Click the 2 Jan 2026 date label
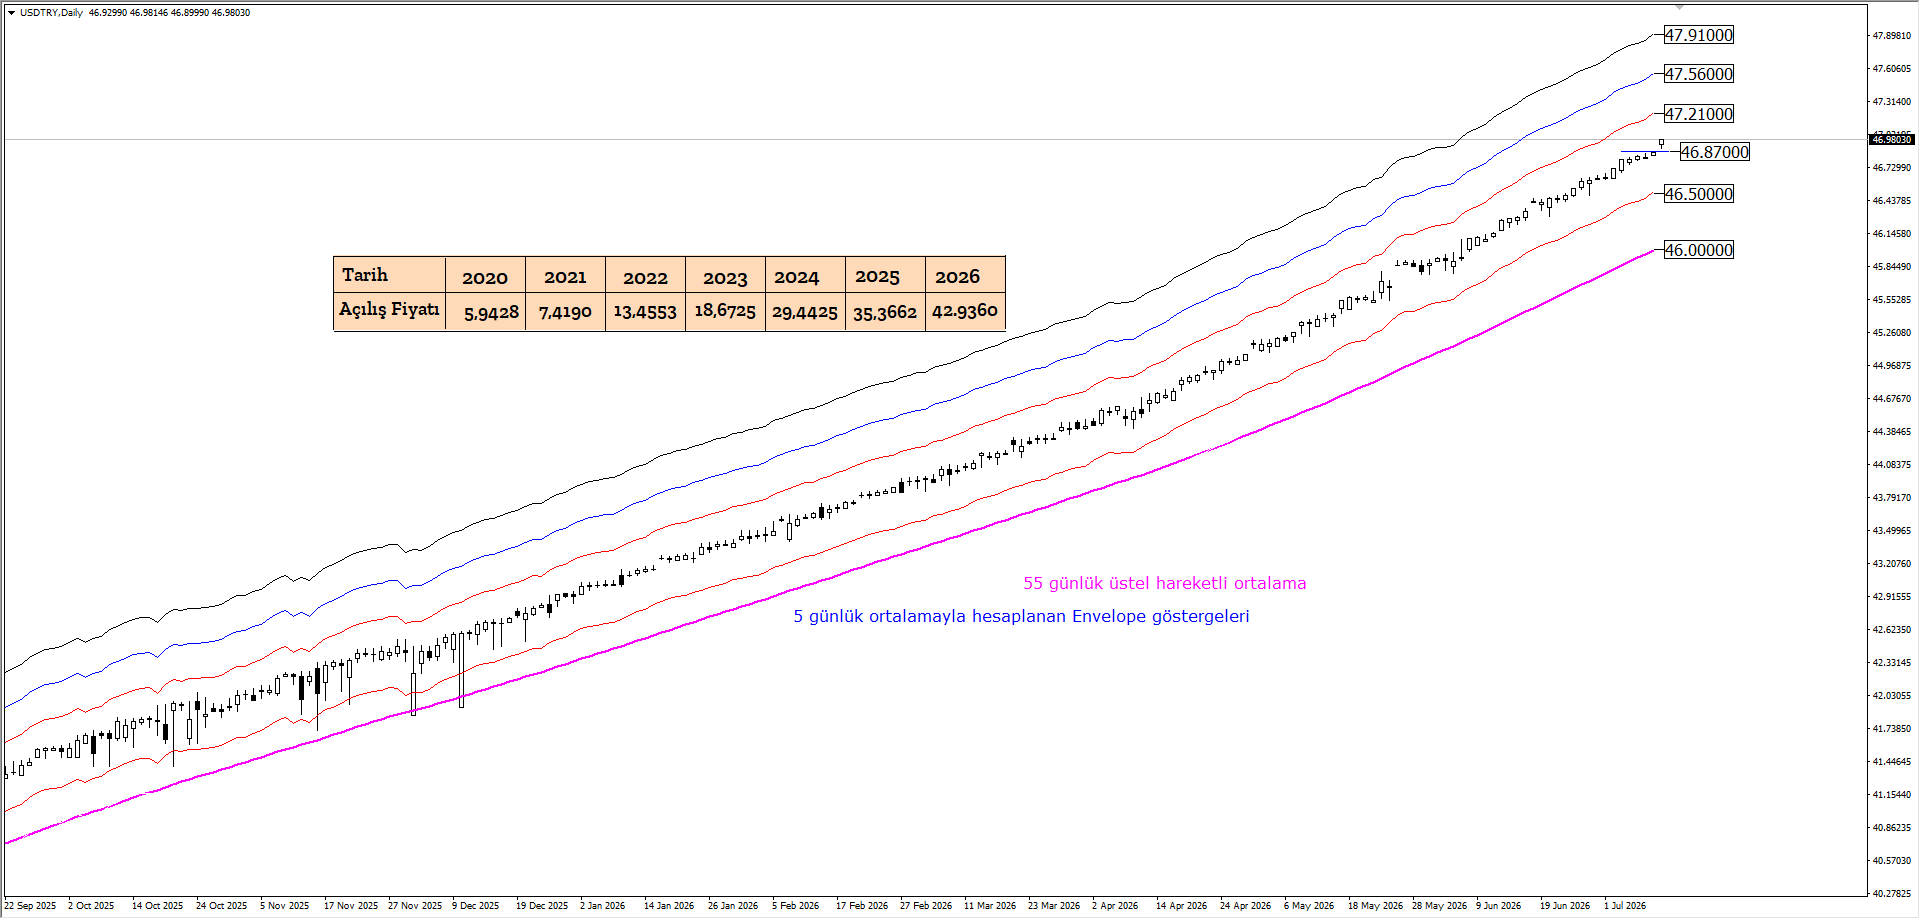The height and width of the screenshot is (919, 1920). click(602, 906)
